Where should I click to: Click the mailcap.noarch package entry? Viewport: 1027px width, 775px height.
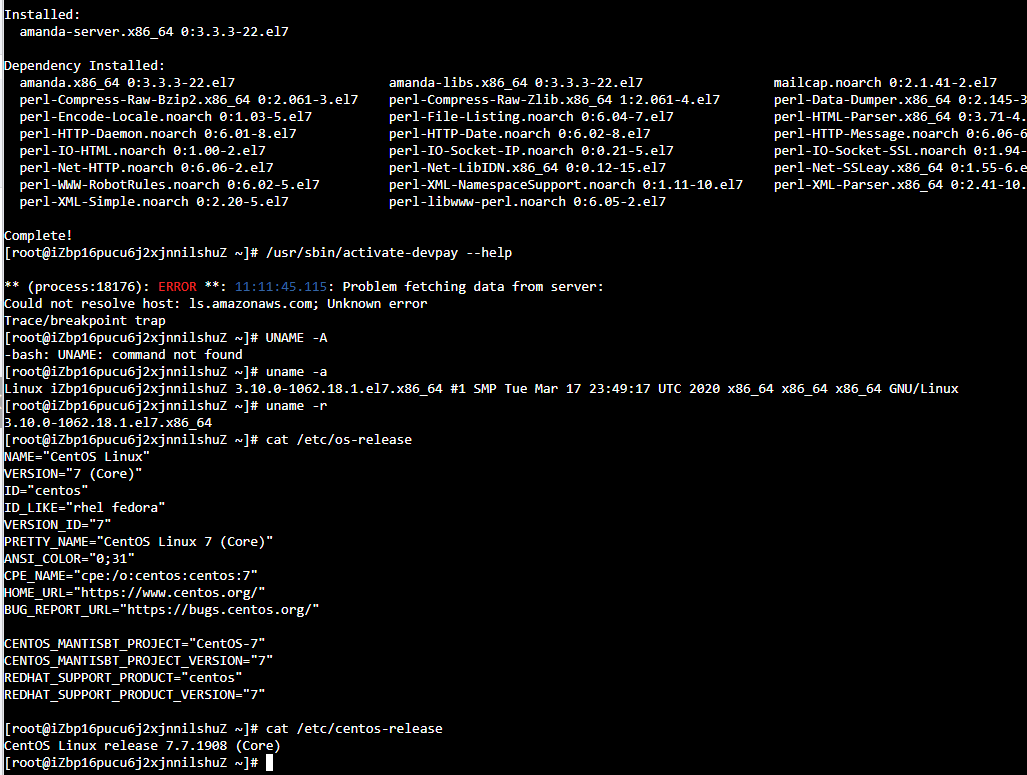pos(885,83)
